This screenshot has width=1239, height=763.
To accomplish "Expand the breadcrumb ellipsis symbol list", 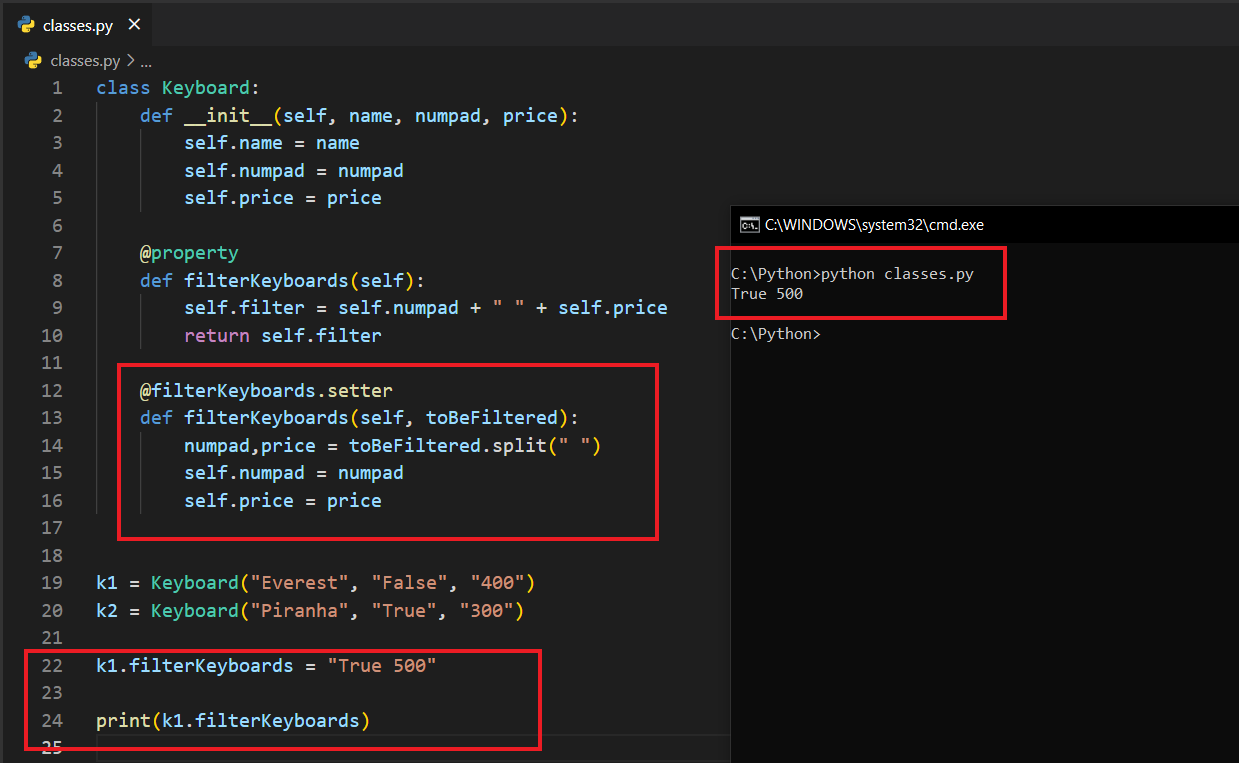I will click(146, 61).
